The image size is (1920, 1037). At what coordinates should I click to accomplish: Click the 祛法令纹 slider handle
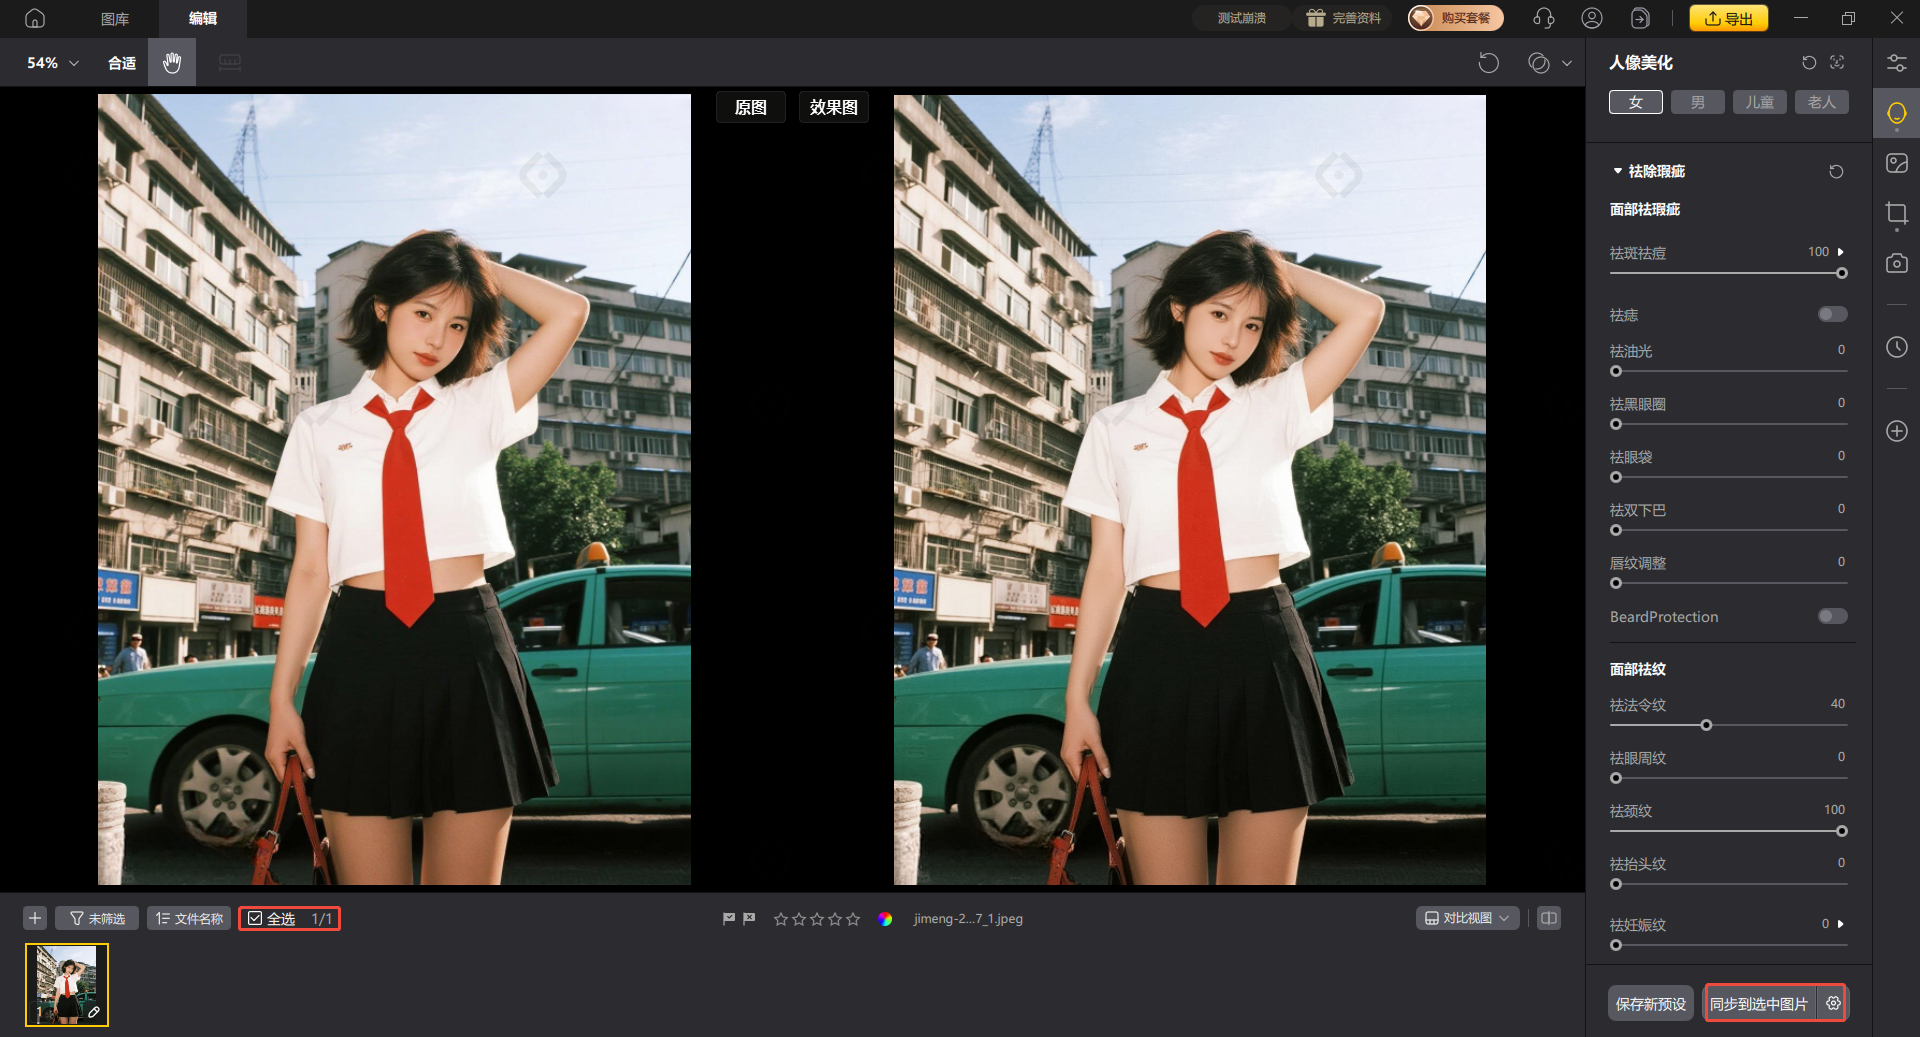[1706, 725]
